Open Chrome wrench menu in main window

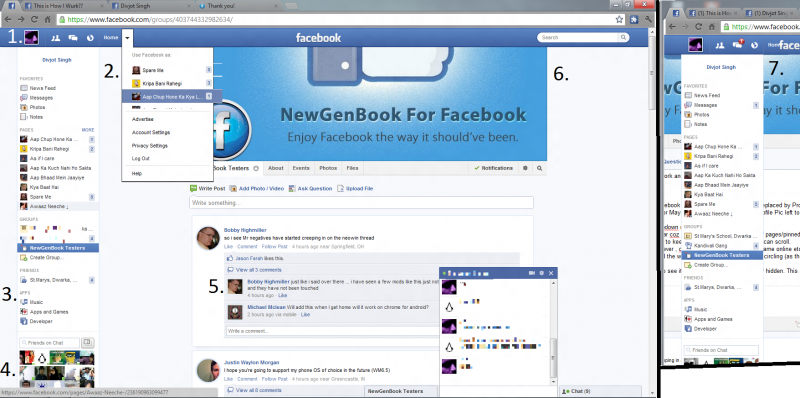pos(649,19)
